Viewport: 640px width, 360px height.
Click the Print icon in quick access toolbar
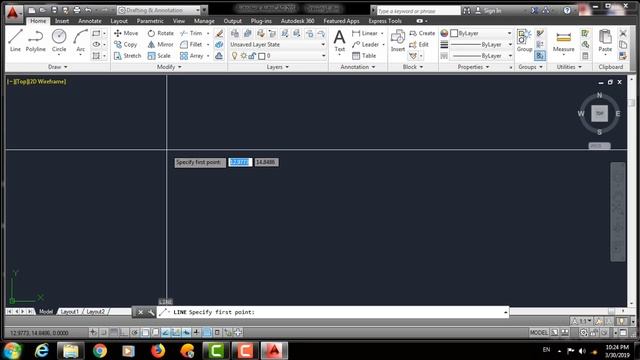(x=77, y=10)
